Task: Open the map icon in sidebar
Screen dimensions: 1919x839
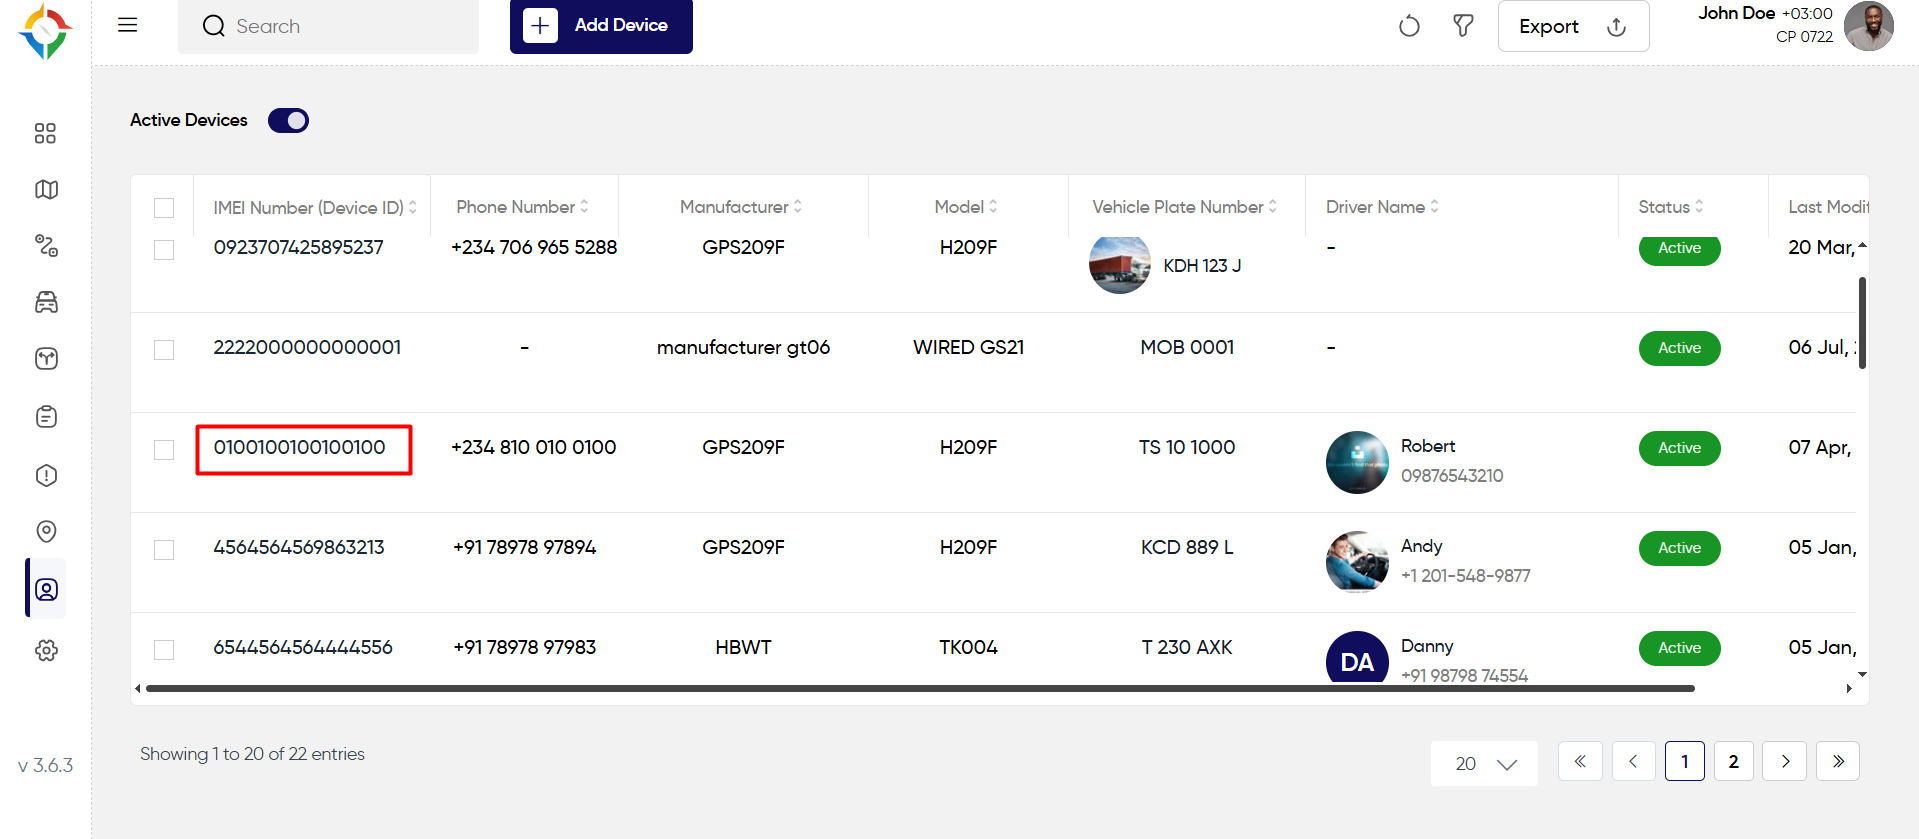Action: pyautogui.click(x=46, y=189)
